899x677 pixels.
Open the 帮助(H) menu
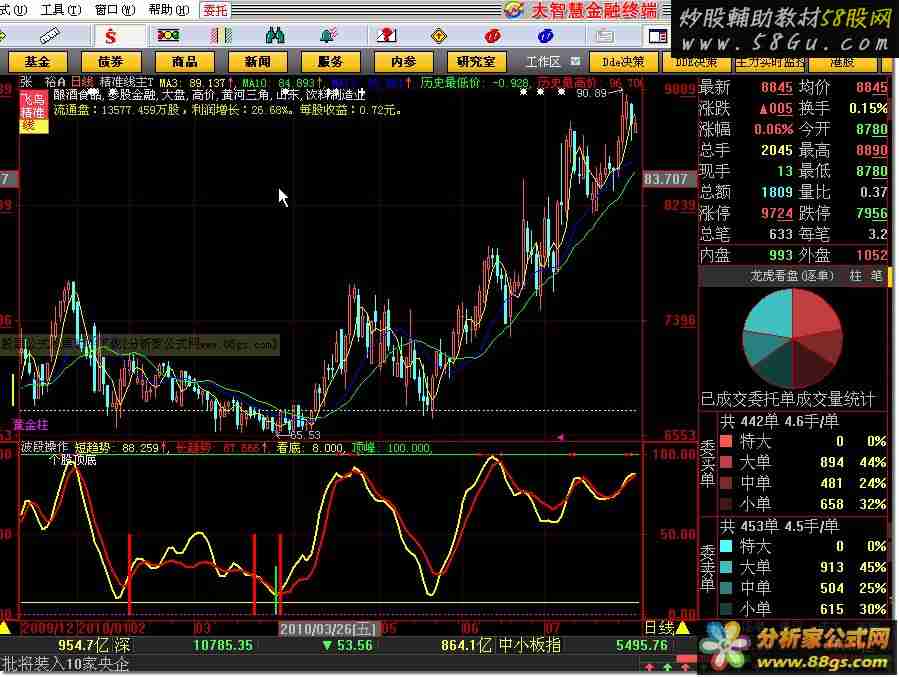click(169, 10)
